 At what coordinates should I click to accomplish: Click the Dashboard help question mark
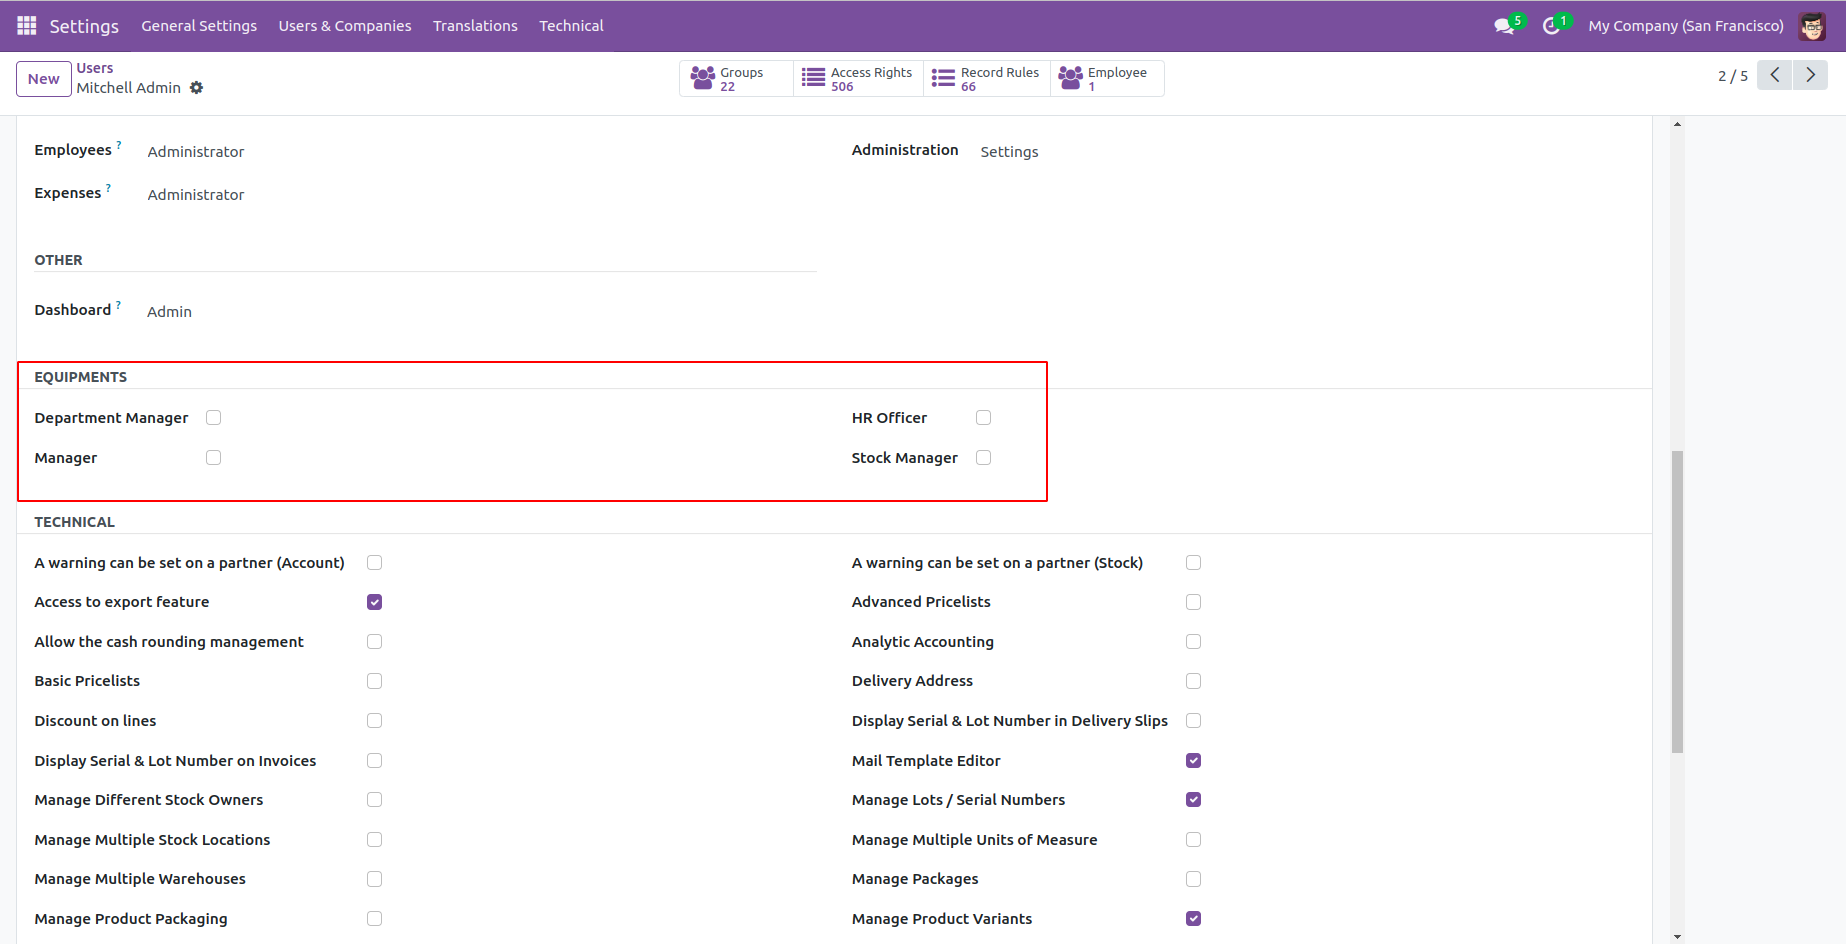[x=118, y=305]
